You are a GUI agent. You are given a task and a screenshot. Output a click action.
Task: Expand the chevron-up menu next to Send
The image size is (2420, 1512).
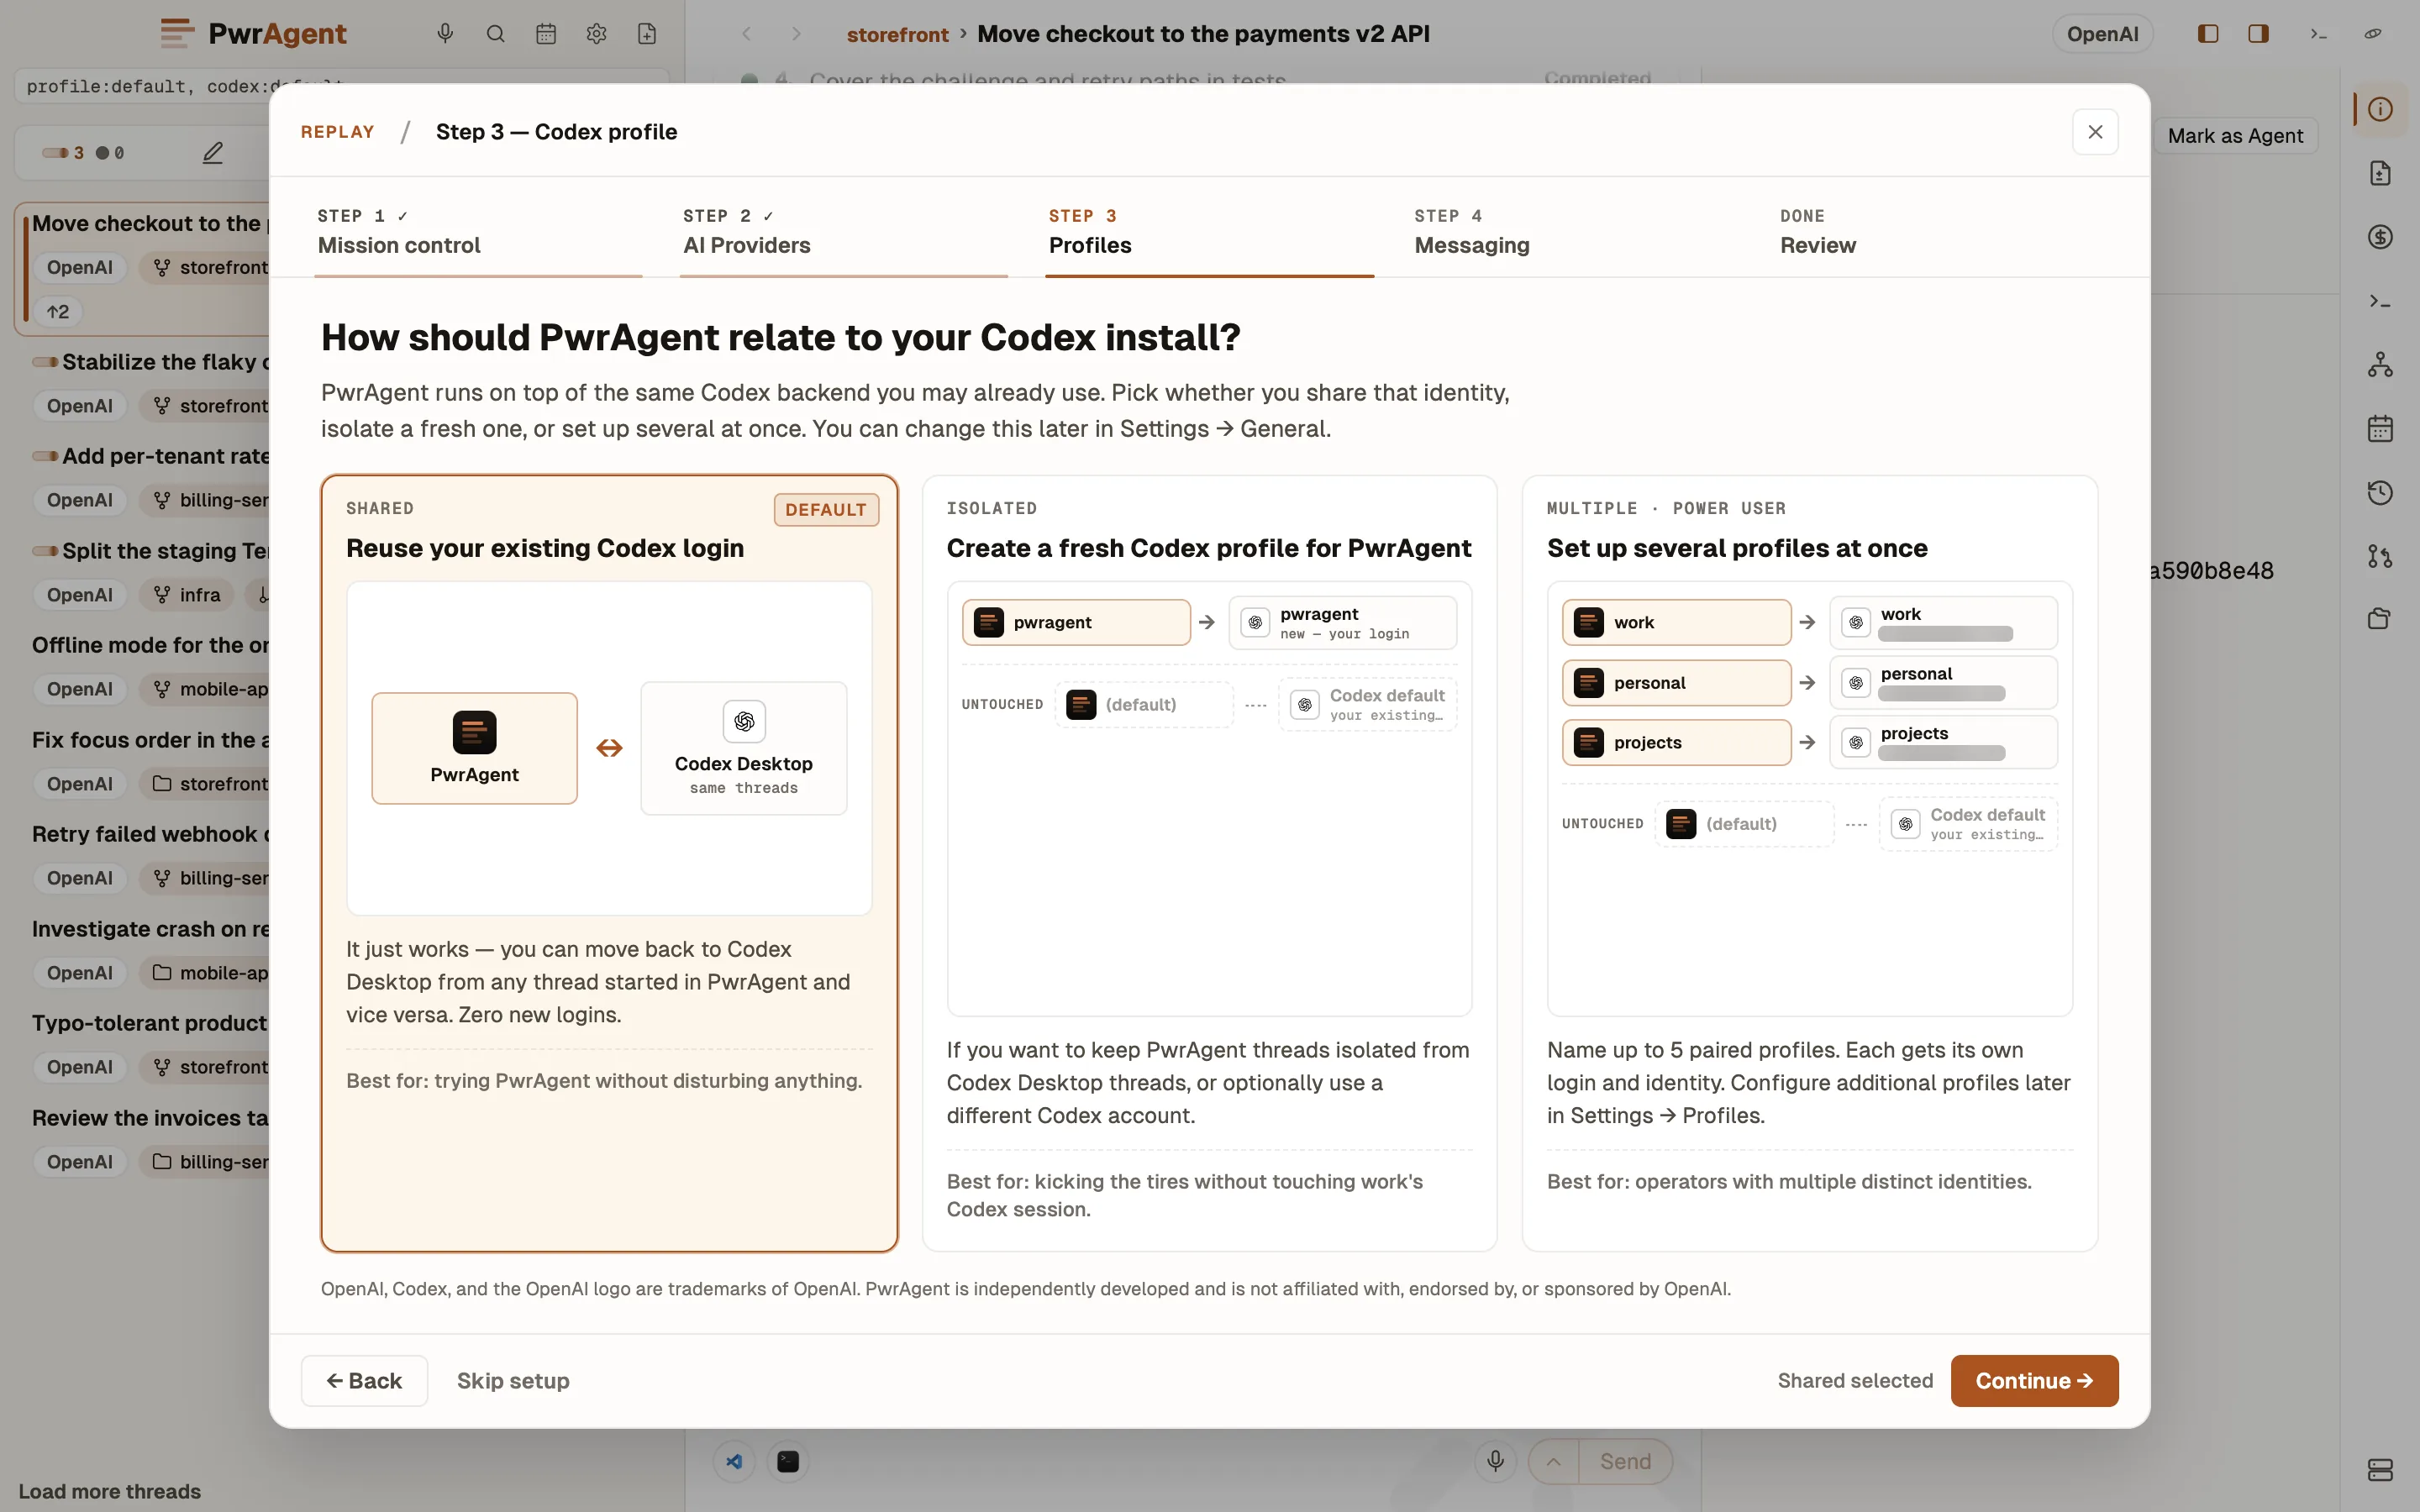coord(1553,1461)
